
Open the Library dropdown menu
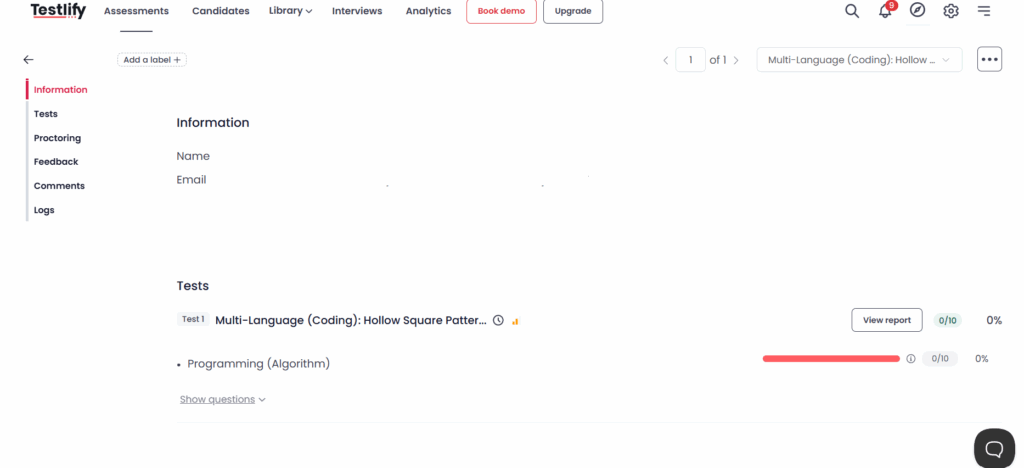pyautogui.click(x=291, y=11)
